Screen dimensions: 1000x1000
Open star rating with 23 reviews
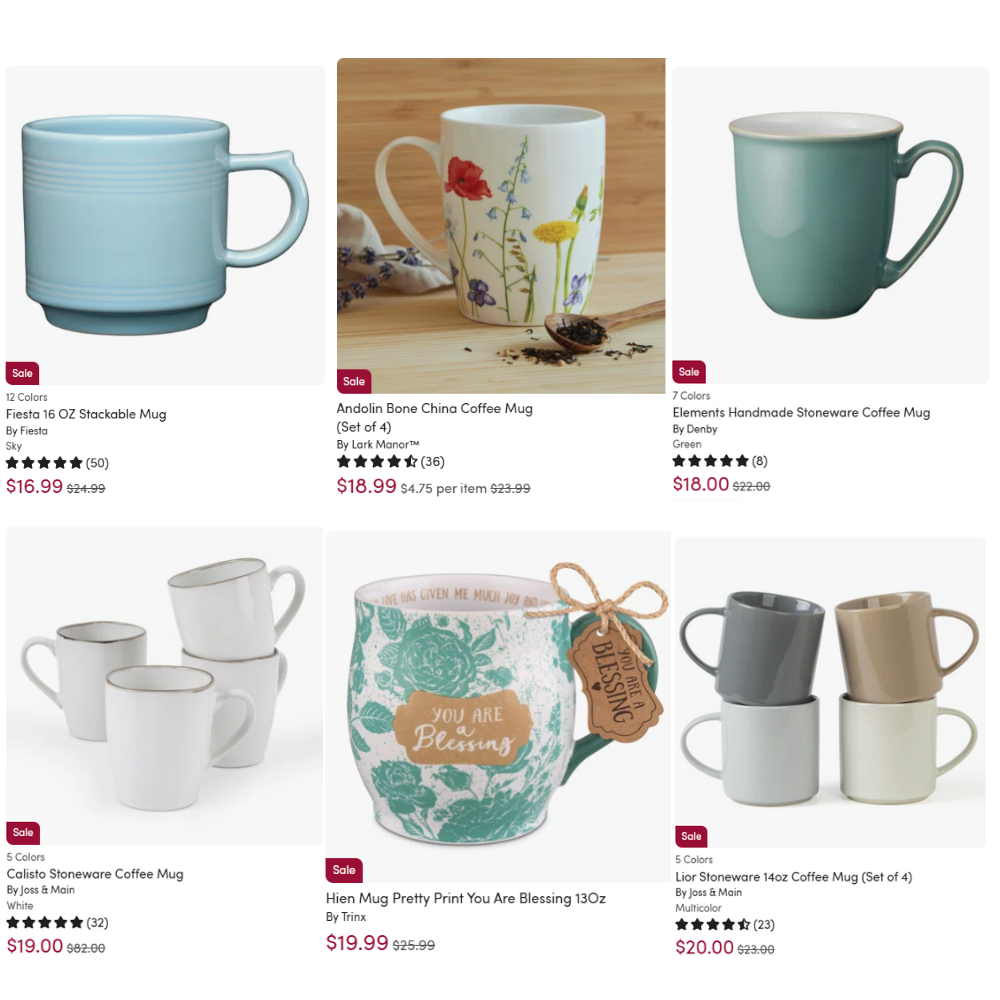724,925
